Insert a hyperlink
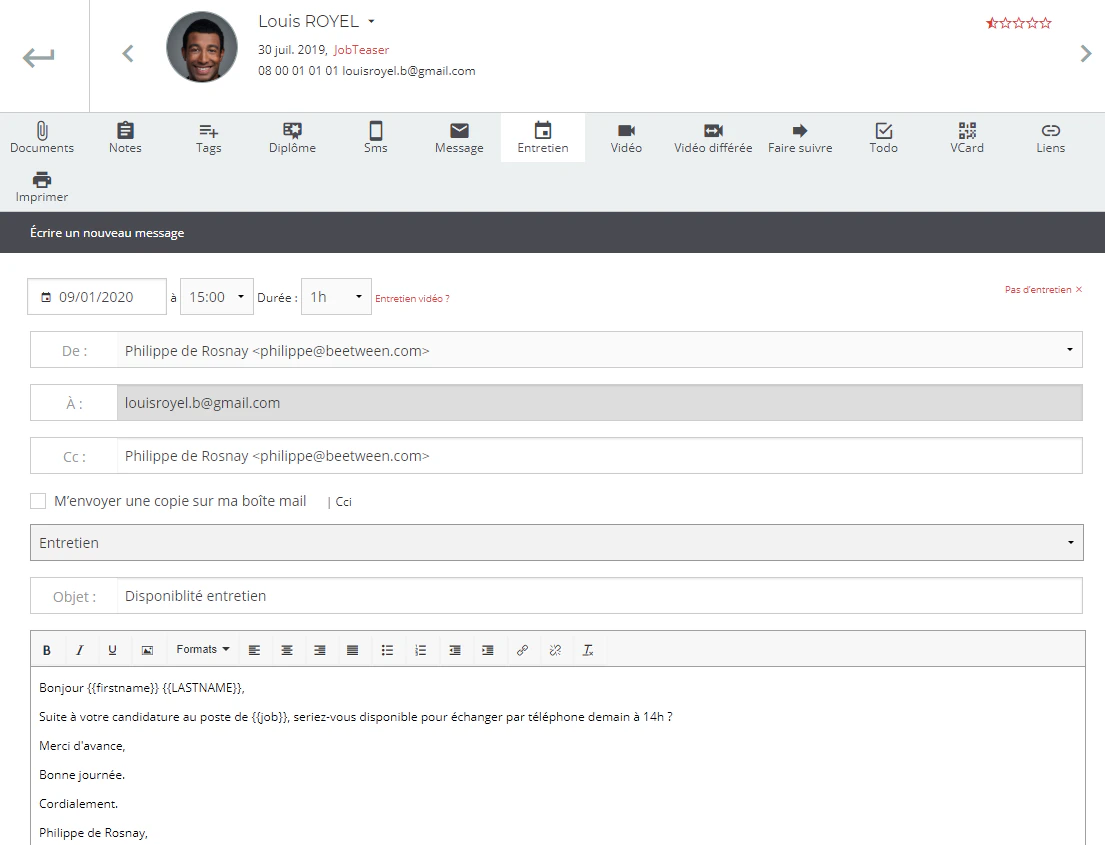This screenshot has width=1105, height=845. [522, 650]
